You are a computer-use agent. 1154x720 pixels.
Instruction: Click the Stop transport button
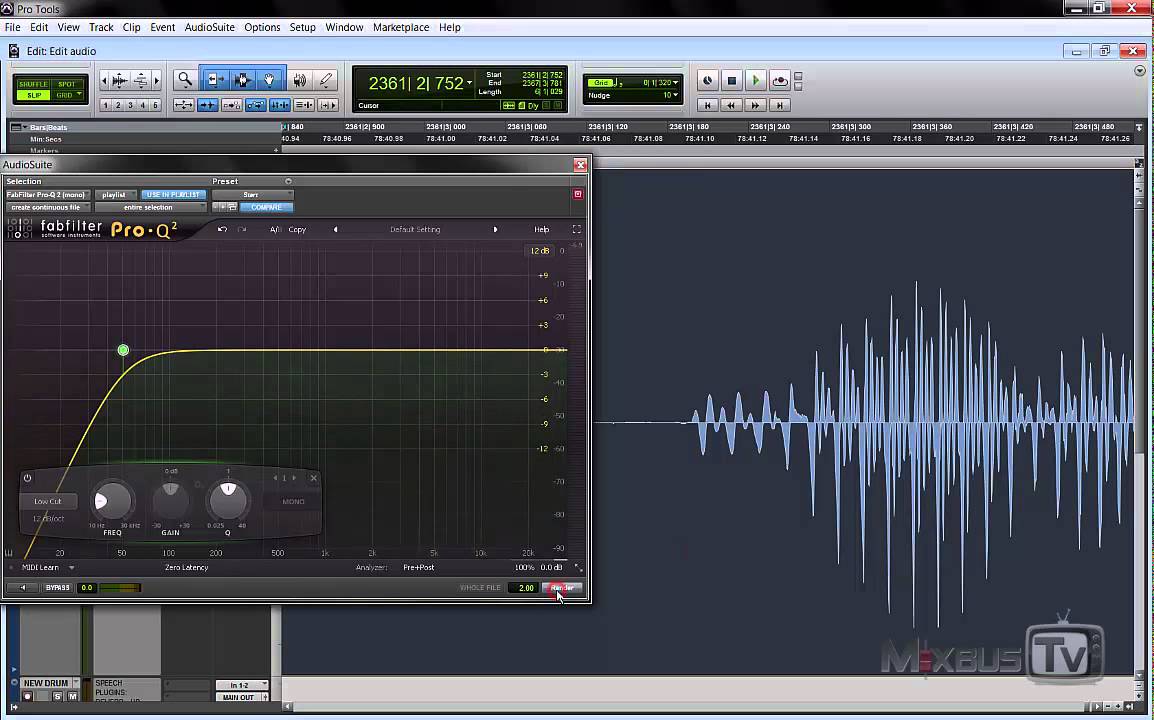pos(732,80)
